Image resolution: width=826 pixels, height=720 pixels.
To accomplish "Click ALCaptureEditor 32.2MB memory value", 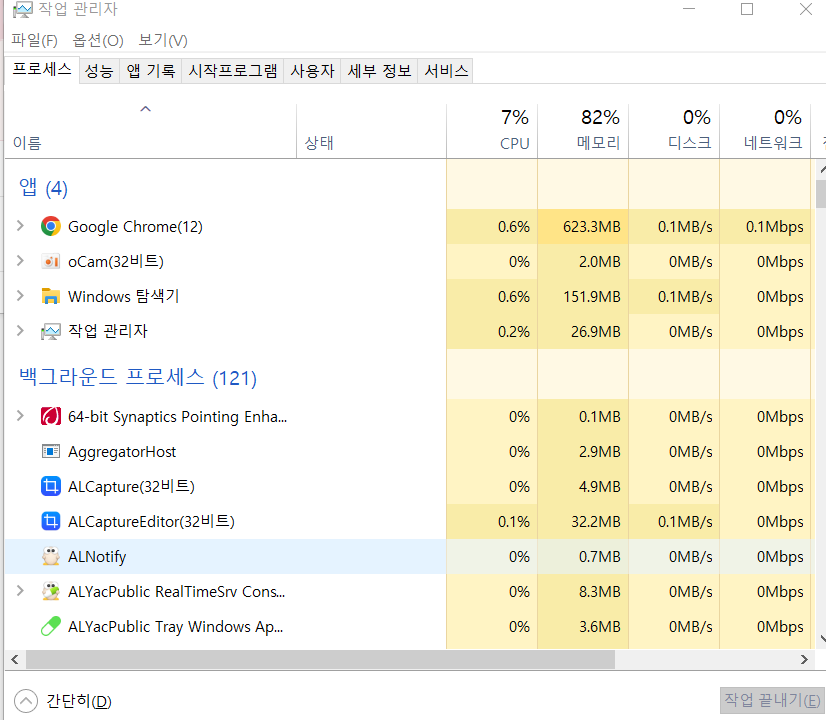I will point(596,522).
